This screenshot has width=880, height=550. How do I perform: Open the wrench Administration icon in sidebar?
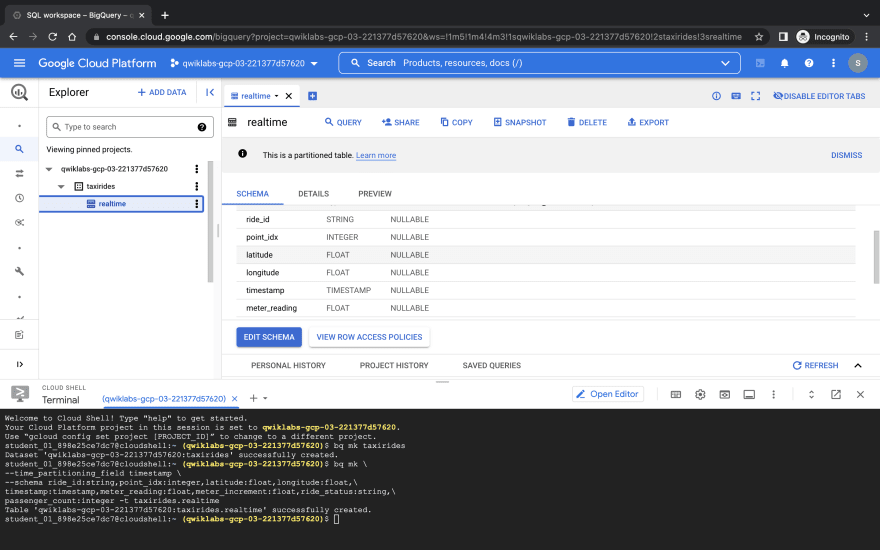pos(19,271)
